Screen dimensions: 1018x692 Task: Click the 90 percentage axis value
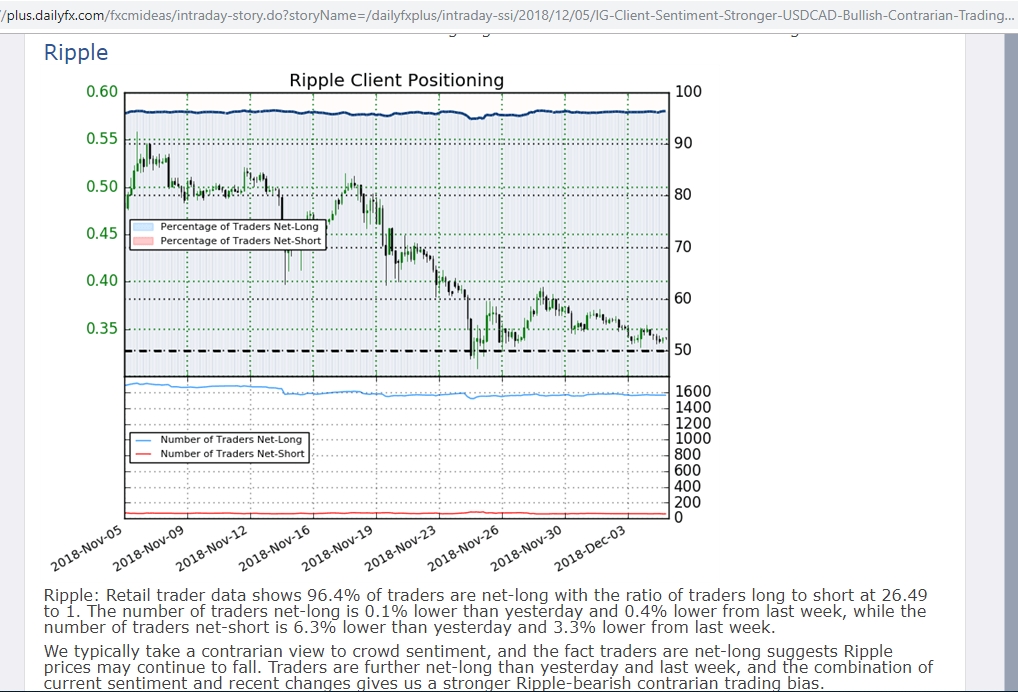pos(683,143)
